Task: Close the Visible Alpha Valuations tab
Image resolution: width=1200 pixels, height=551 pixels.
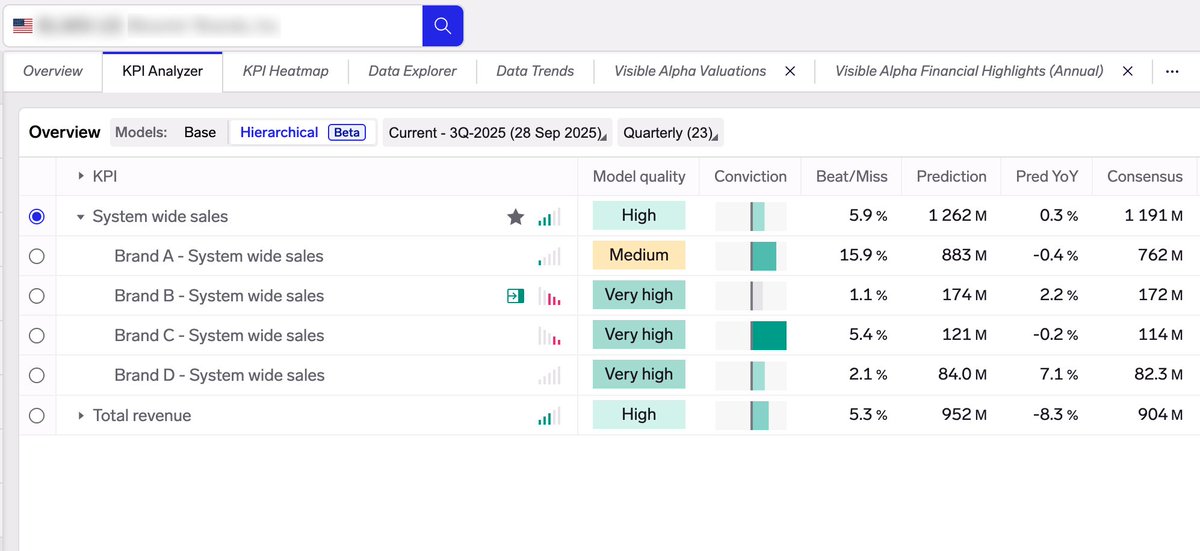Action: [x=790, y=71]
